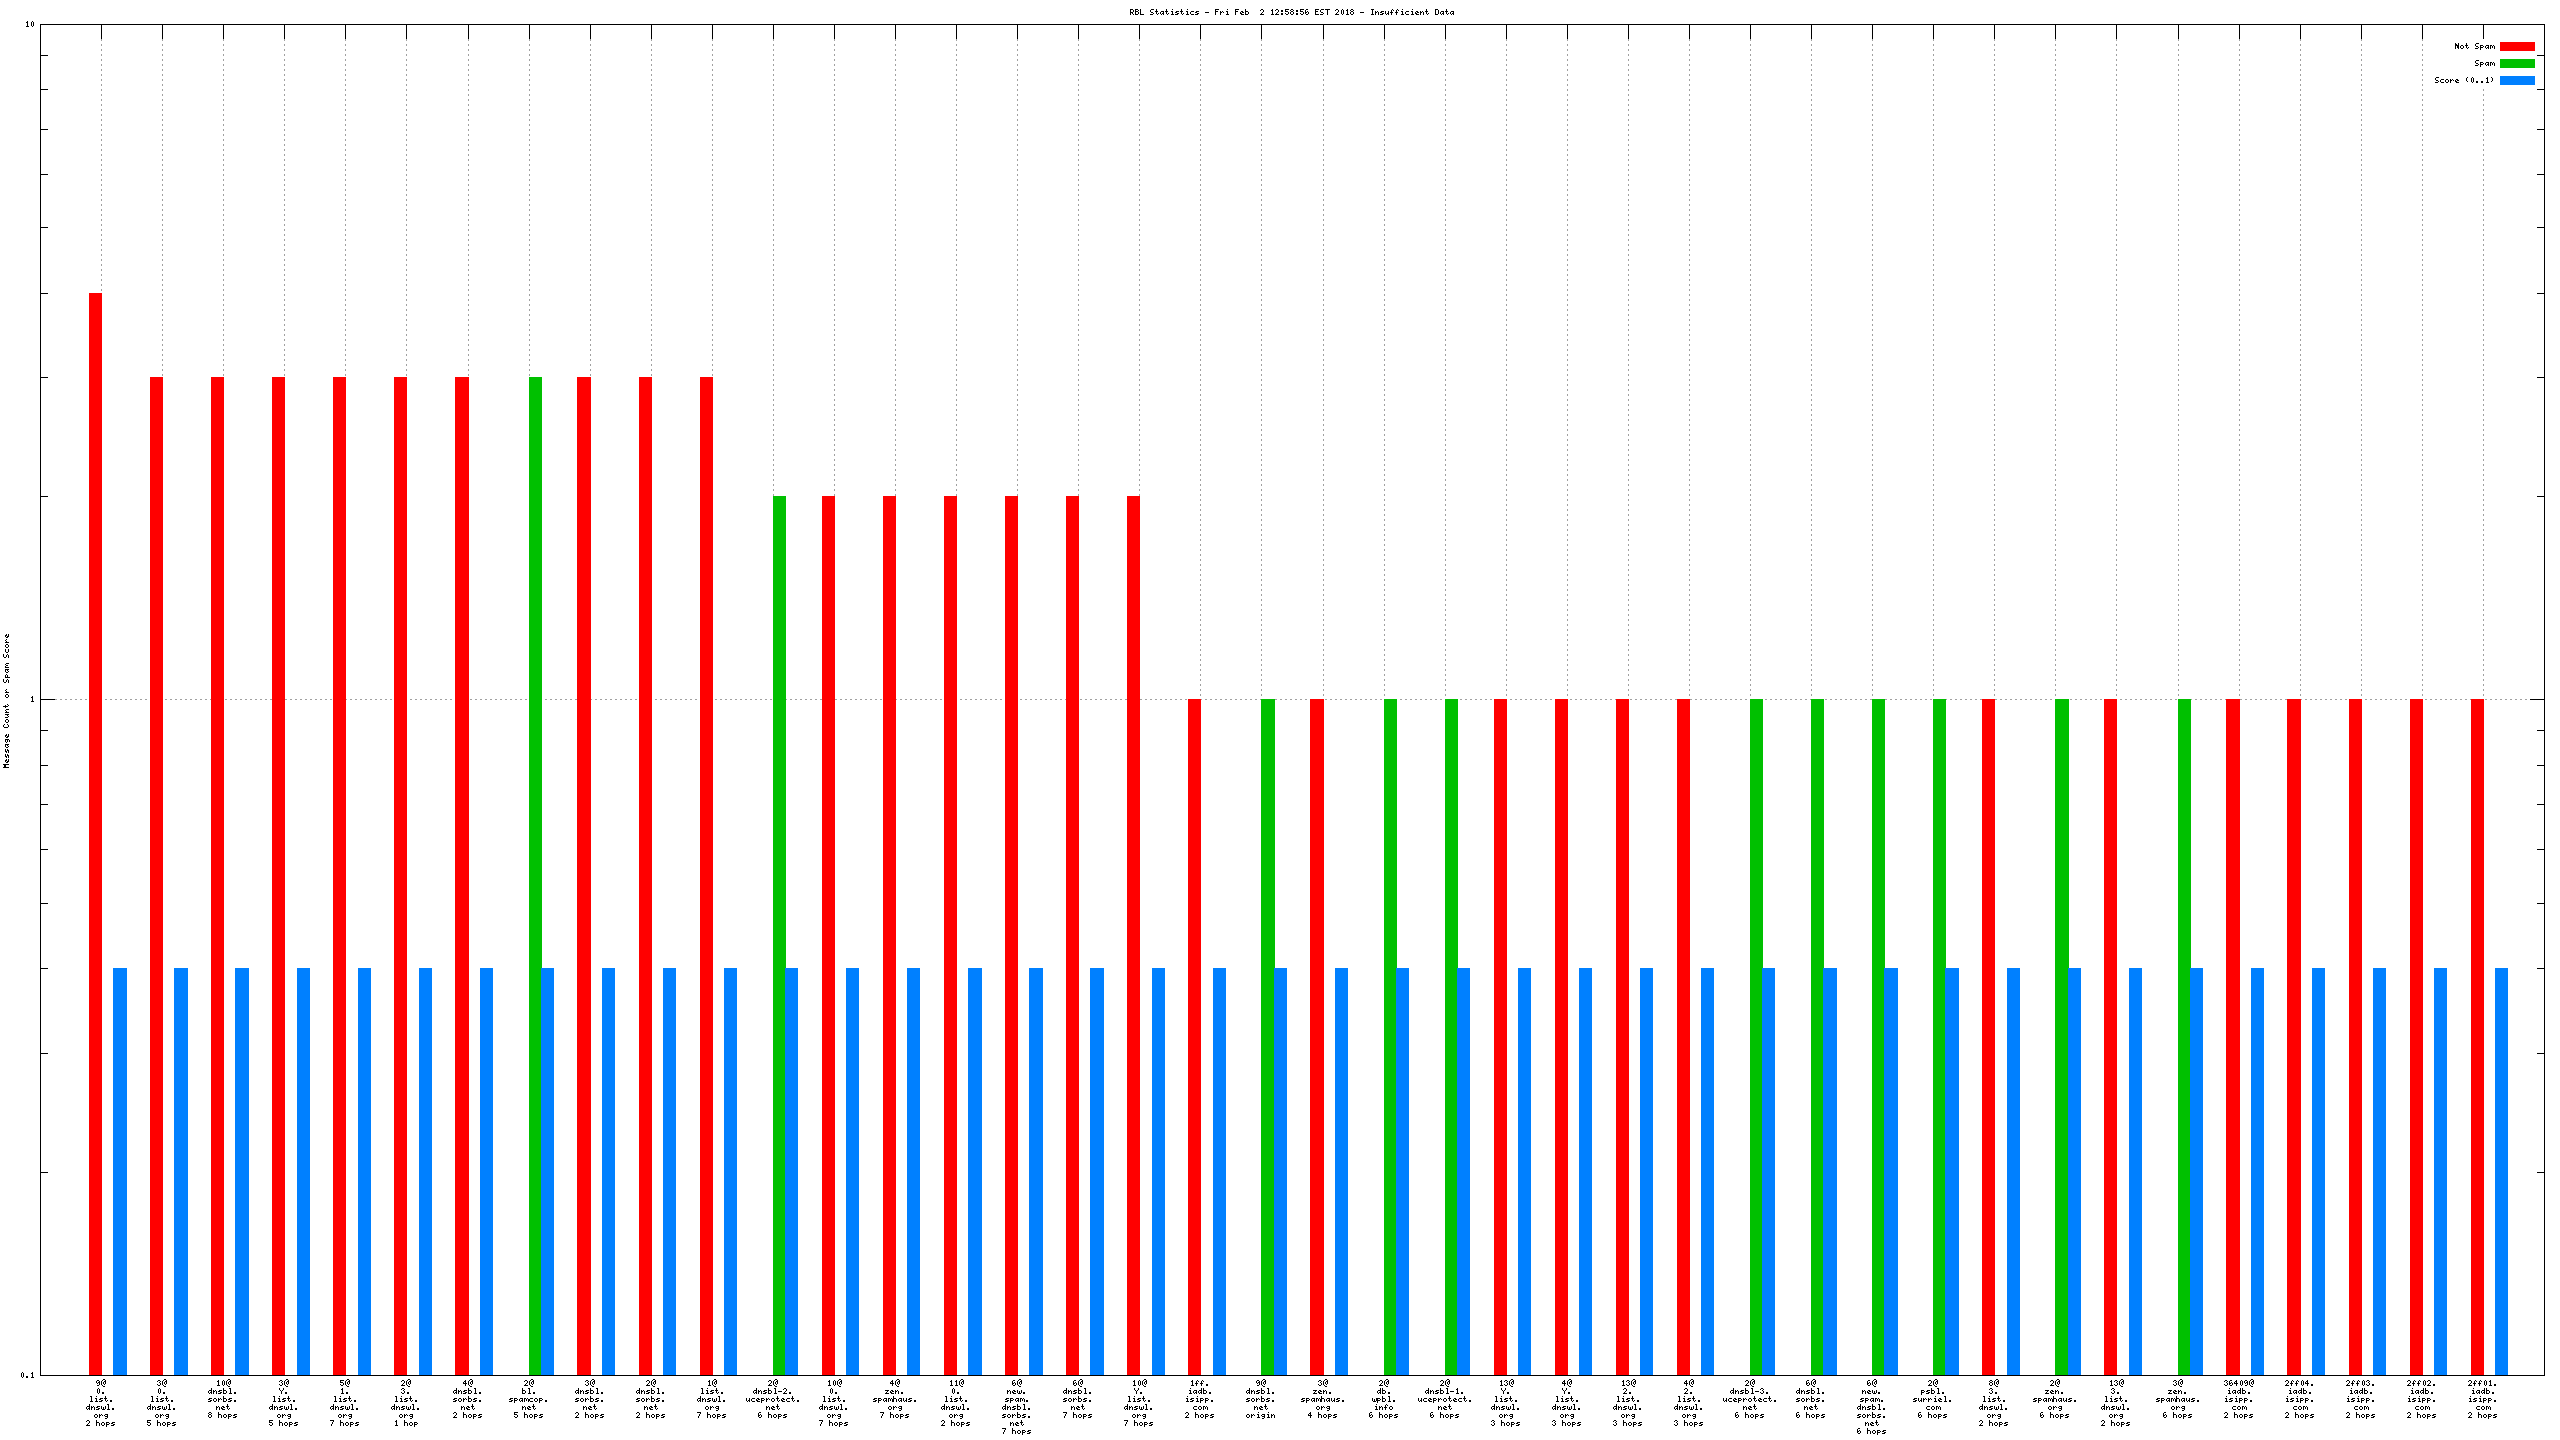
Task: Click the 1ff. iadb.isipp.com axis label
Action: [1200, 1399]
